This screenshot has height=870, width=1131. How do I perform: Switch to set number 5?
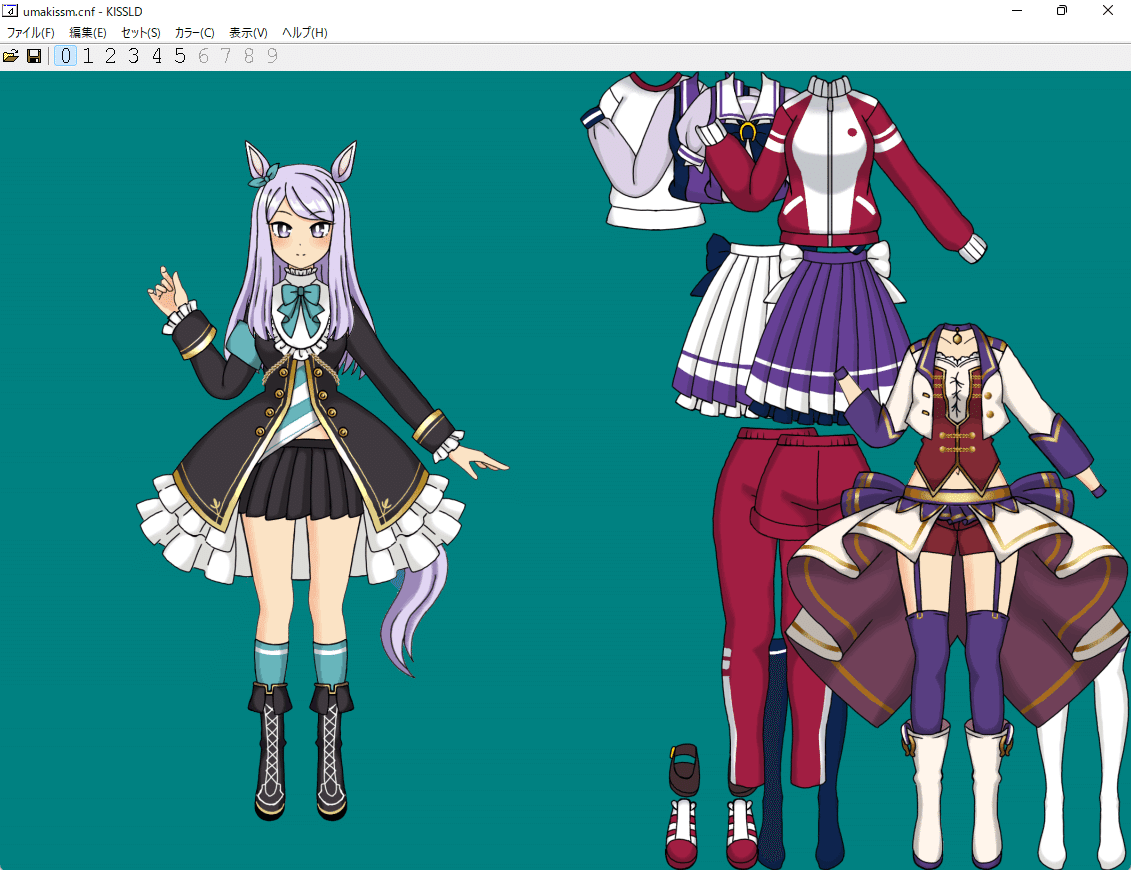[180, 56]
